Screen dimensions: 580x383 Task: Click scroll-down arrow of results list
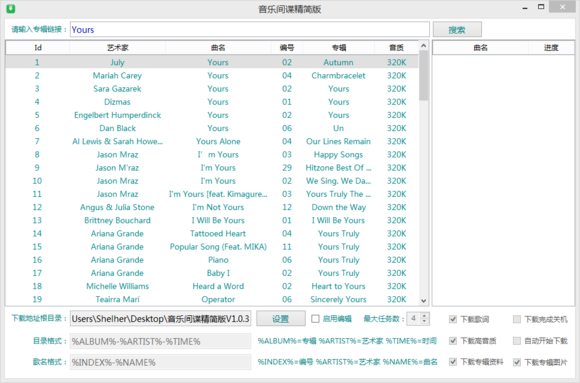coord(424,301)
